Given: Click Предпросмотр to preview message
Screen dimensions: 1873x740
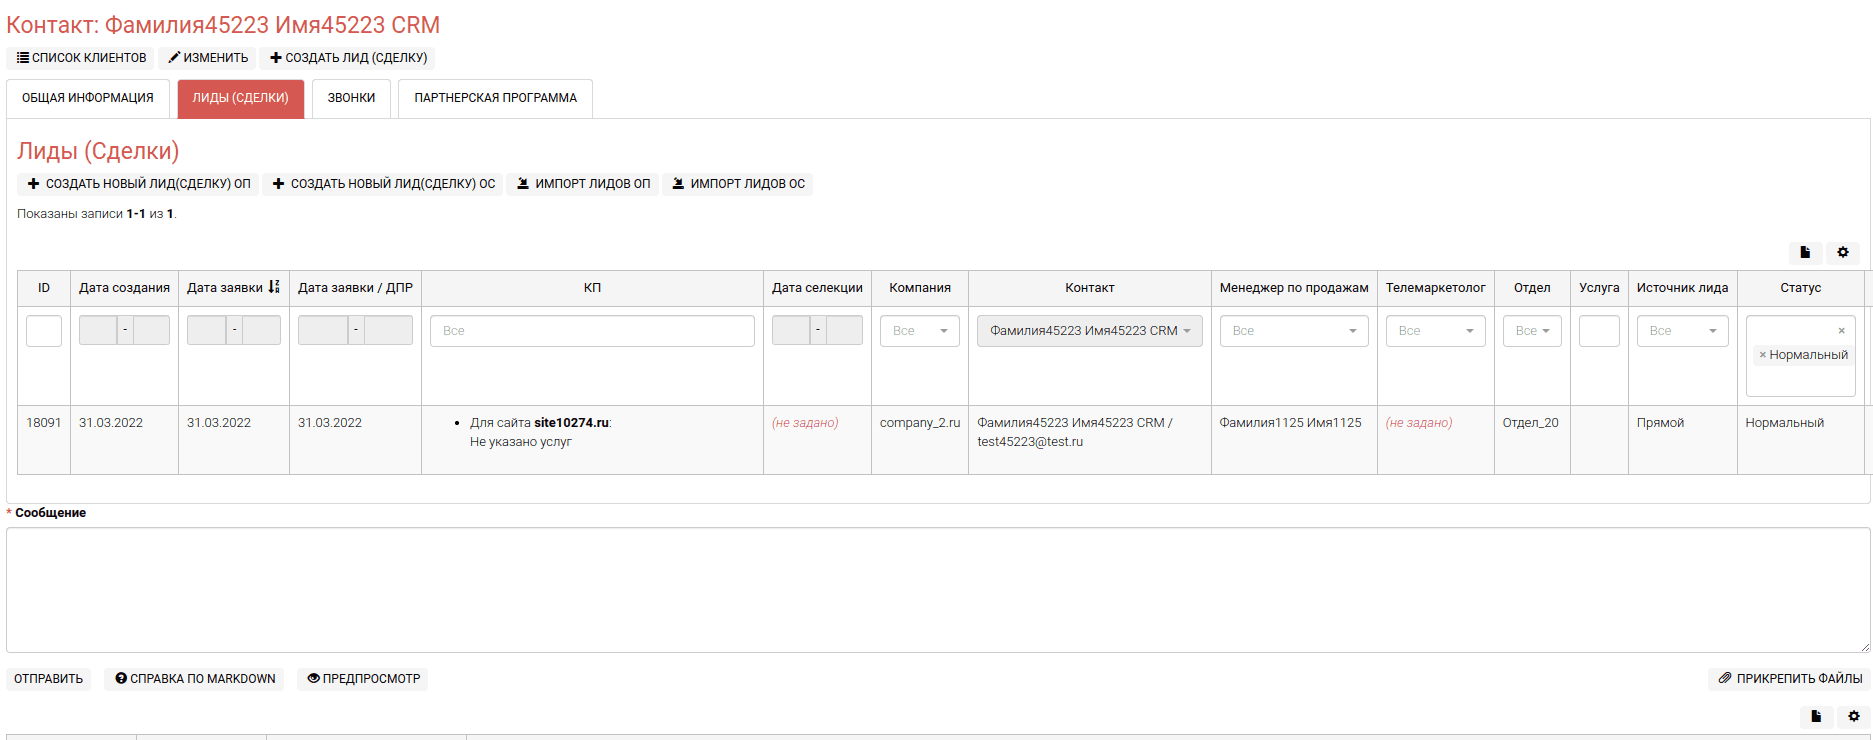Looking at the screenshot, I should pyautogui.click(x=363, y=679).
